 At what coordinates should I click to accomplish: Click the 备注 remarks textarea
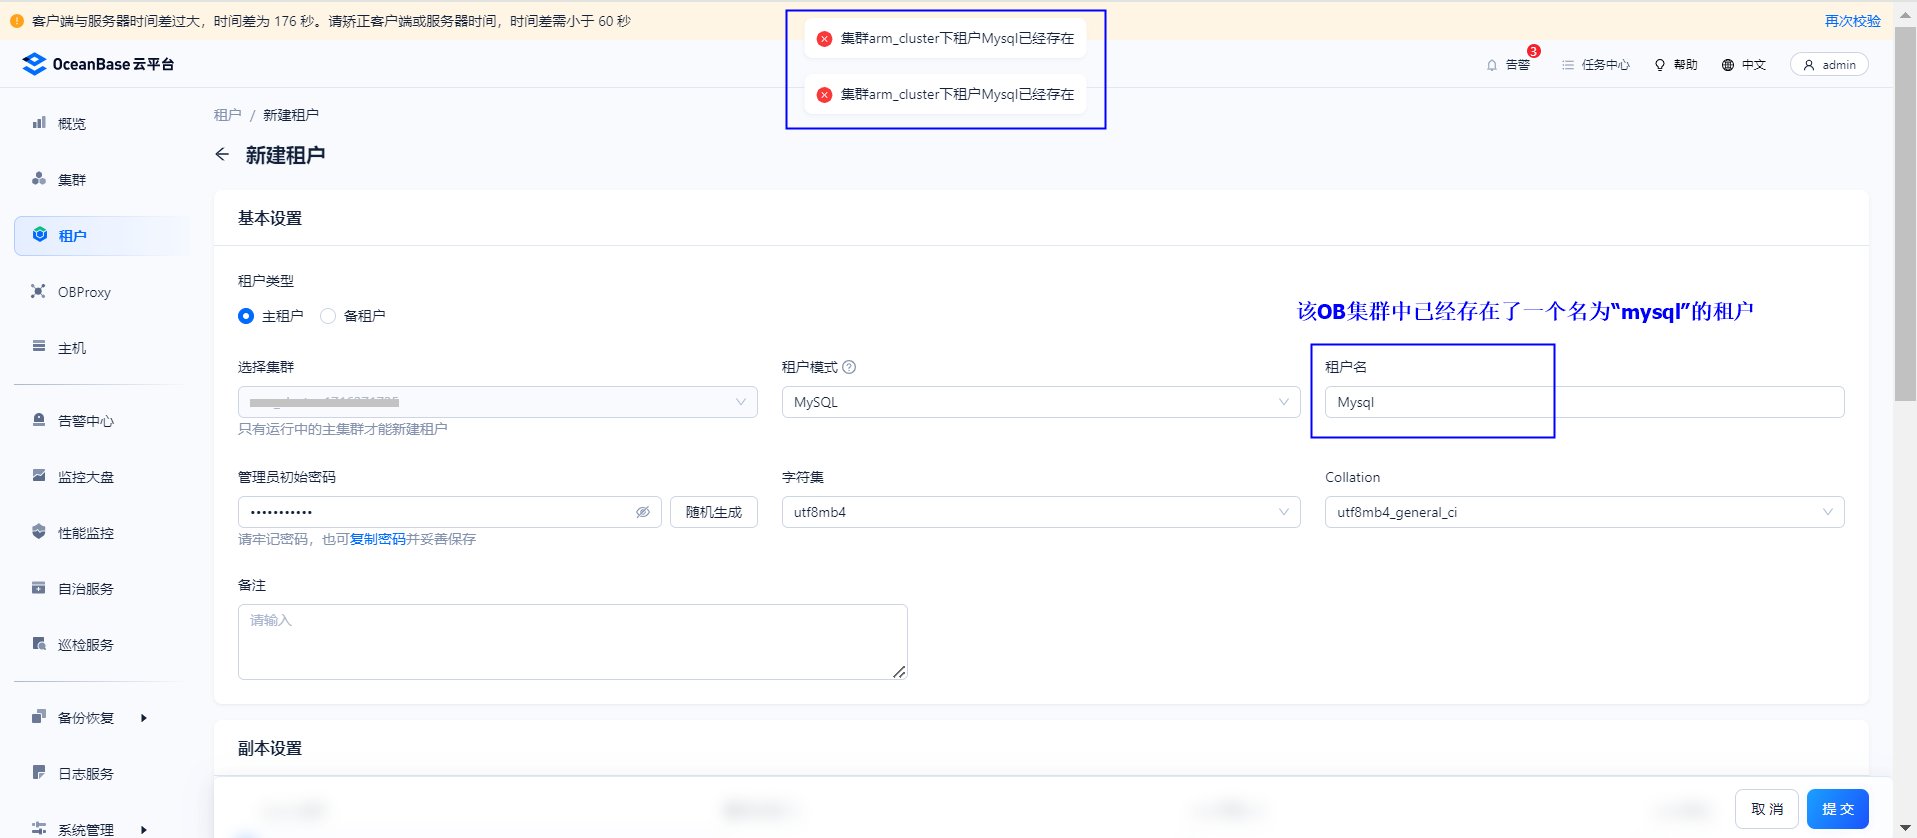click(572, 642)
